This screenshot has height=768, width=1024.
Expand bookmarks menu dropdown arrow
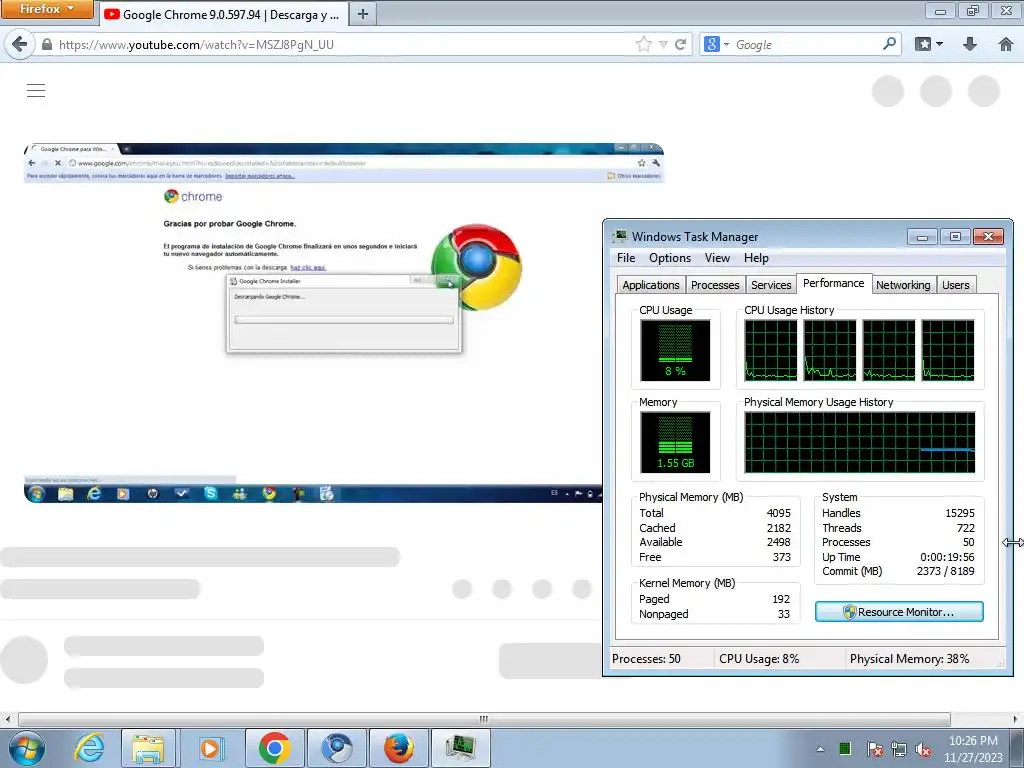940,44
